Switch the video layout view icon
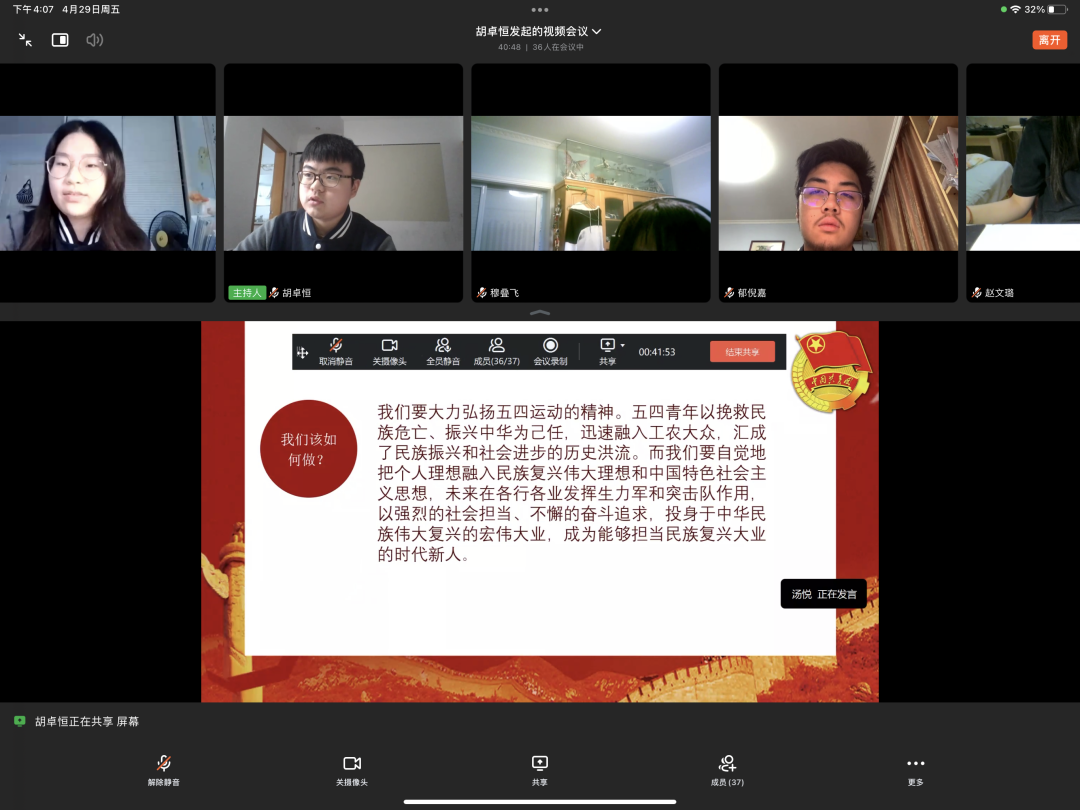The height and width of the screenshot is (810, 1080). [60, 40]
